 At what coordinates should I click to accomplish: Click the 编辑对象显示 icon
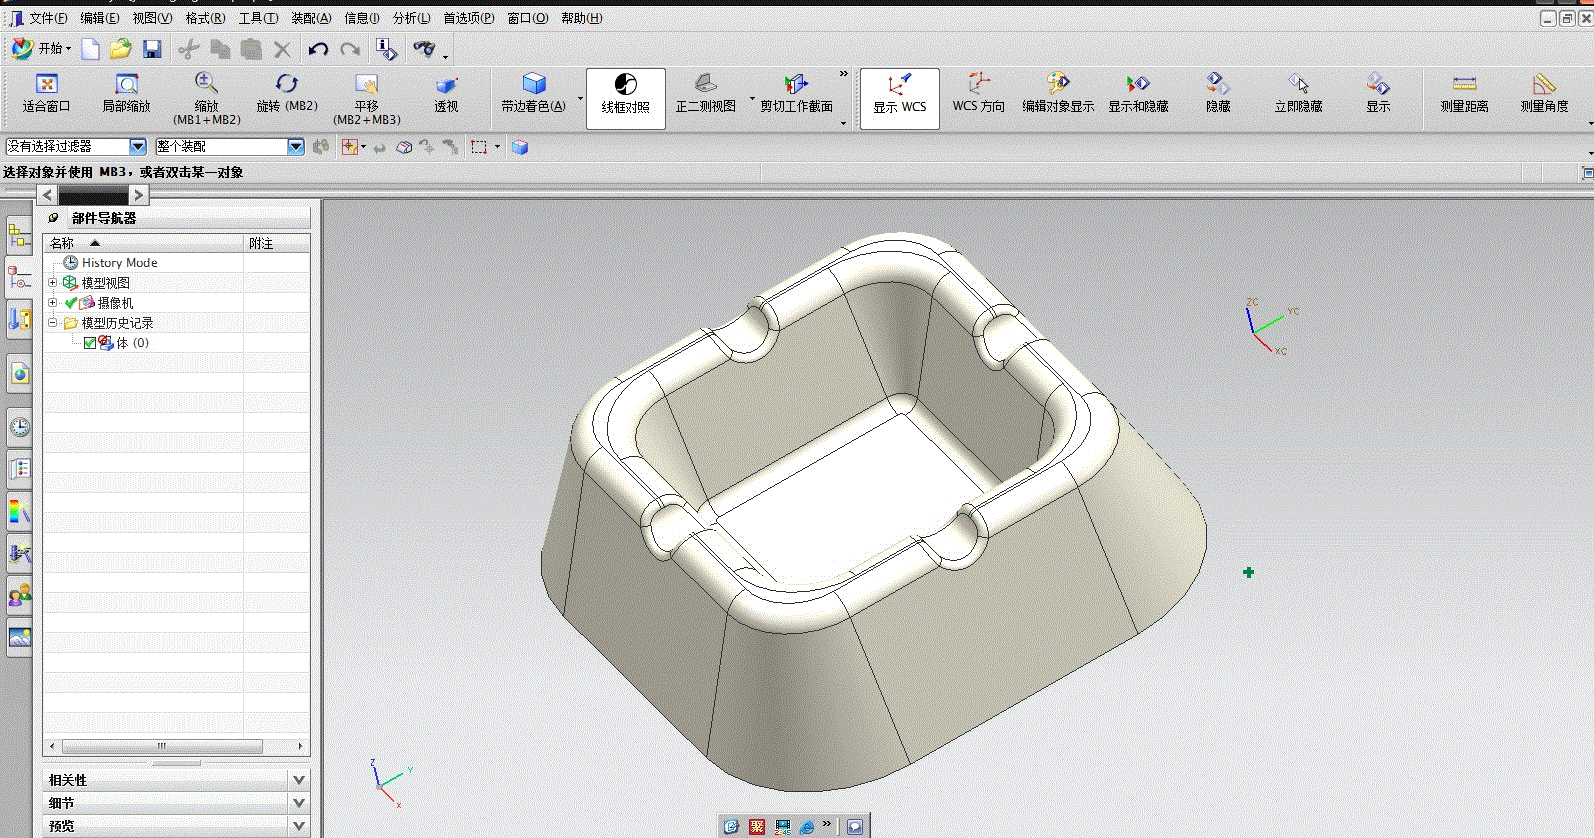(x=1057, y=85)
